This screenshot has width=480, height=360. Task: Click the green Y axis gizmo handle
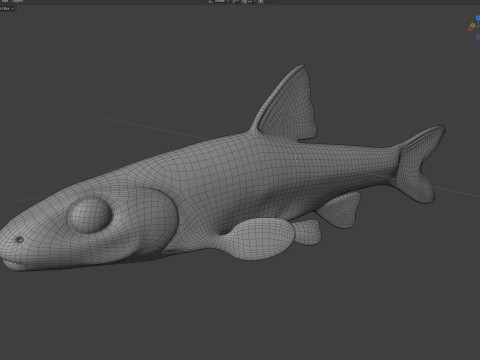(473, 25)
